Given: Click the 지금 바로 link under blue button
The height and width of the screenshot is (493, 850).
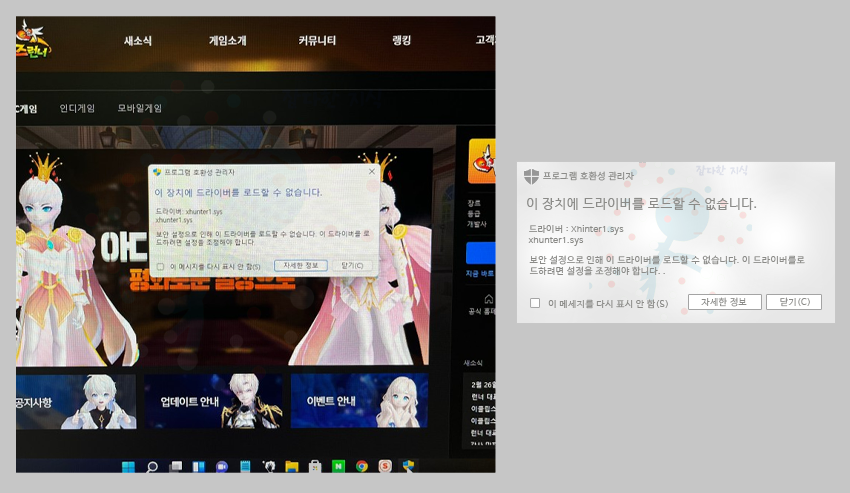Looking at the screenshot, I should click(x=480, y=274).
